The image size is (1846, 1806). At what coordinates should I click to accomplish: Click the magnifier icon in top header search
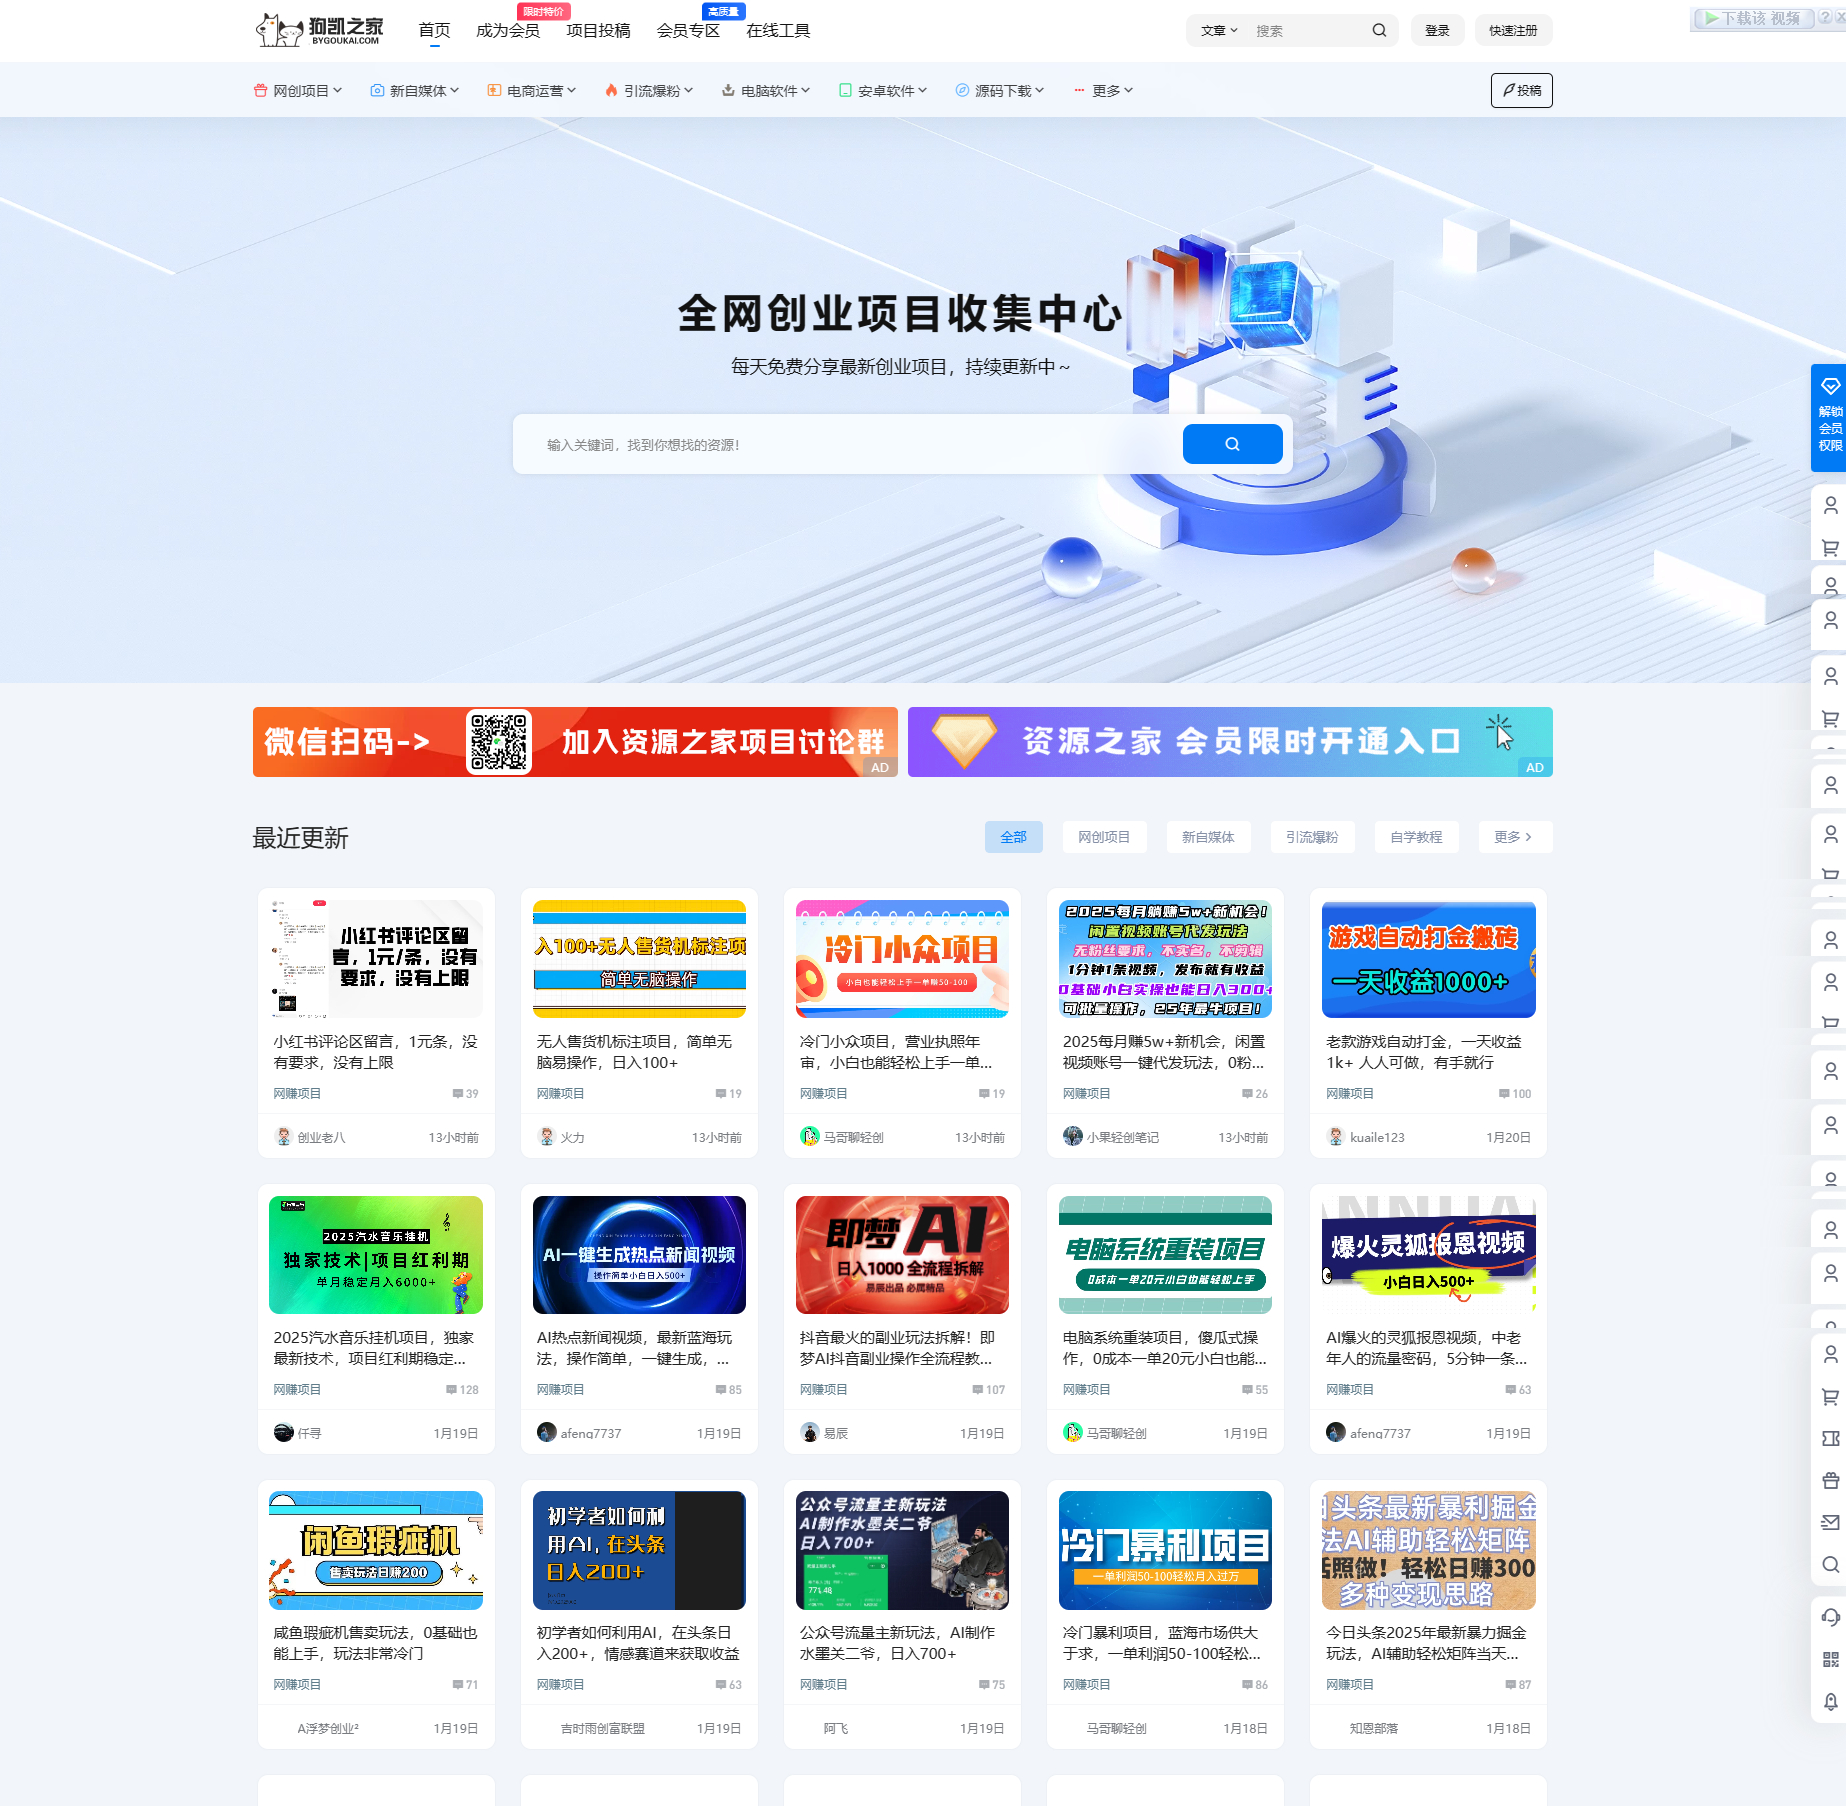pos(1379,31)
